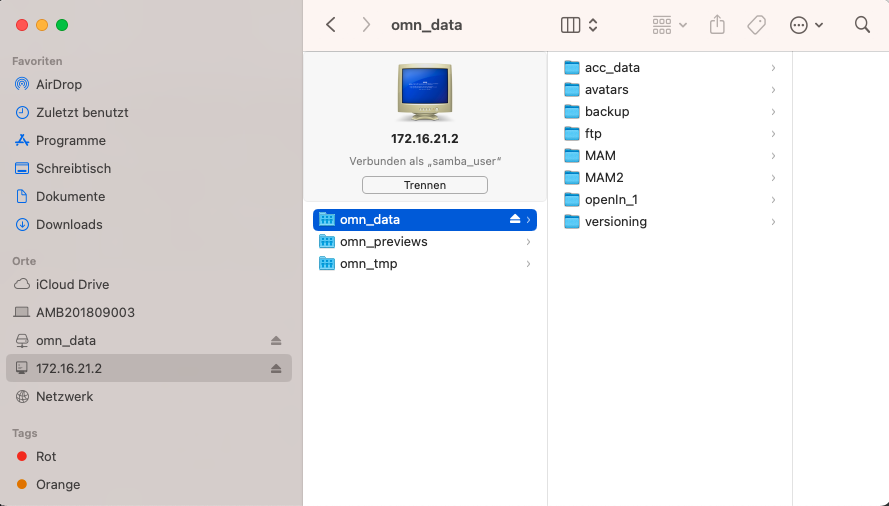
Task: Open Programme in the sidebar
Action: 150,140
